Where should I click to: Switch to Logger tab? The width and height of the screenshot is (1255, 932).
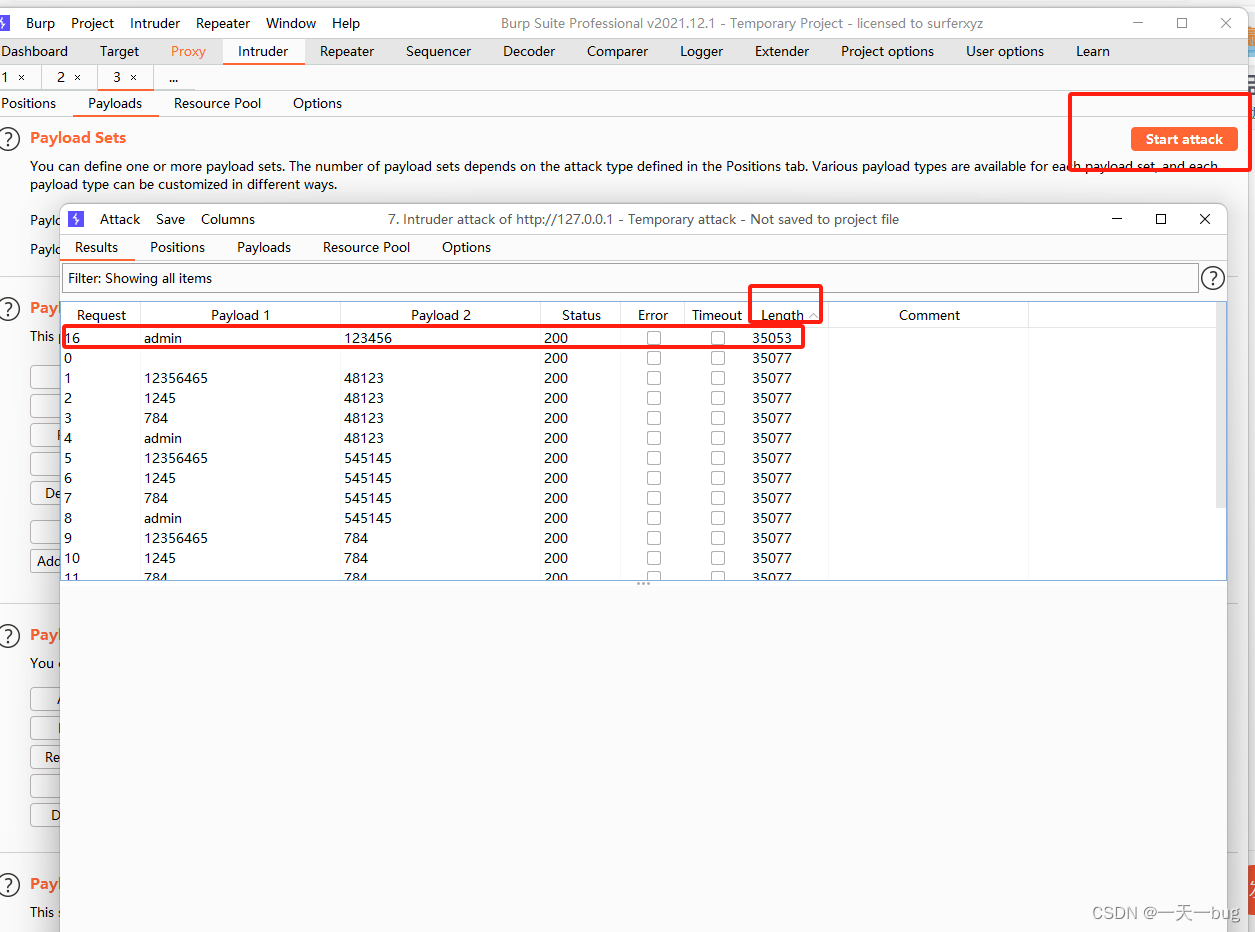(701, 51)
